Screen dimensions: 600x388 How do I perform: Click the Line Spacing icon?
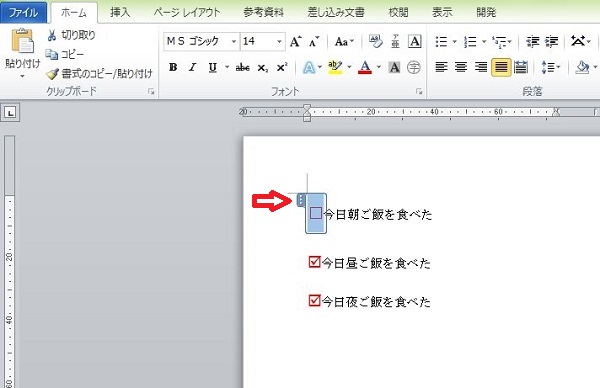[548, 68]
